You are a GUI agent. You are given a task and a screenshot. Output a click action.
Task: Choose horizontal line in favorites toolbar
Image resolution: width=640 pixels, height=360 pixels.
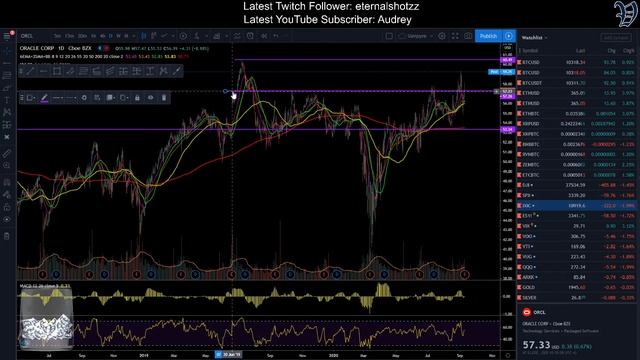pyautogui.click(x=43, y=71)
